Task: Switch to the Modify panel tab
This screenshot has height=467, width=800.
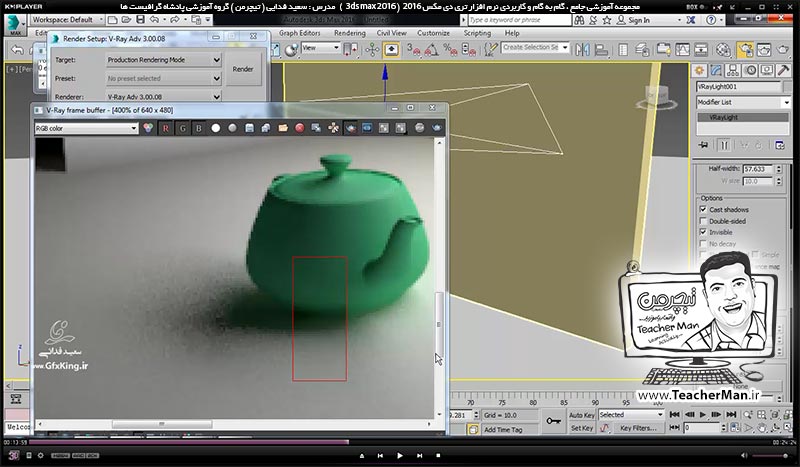Action: point(716,70)
